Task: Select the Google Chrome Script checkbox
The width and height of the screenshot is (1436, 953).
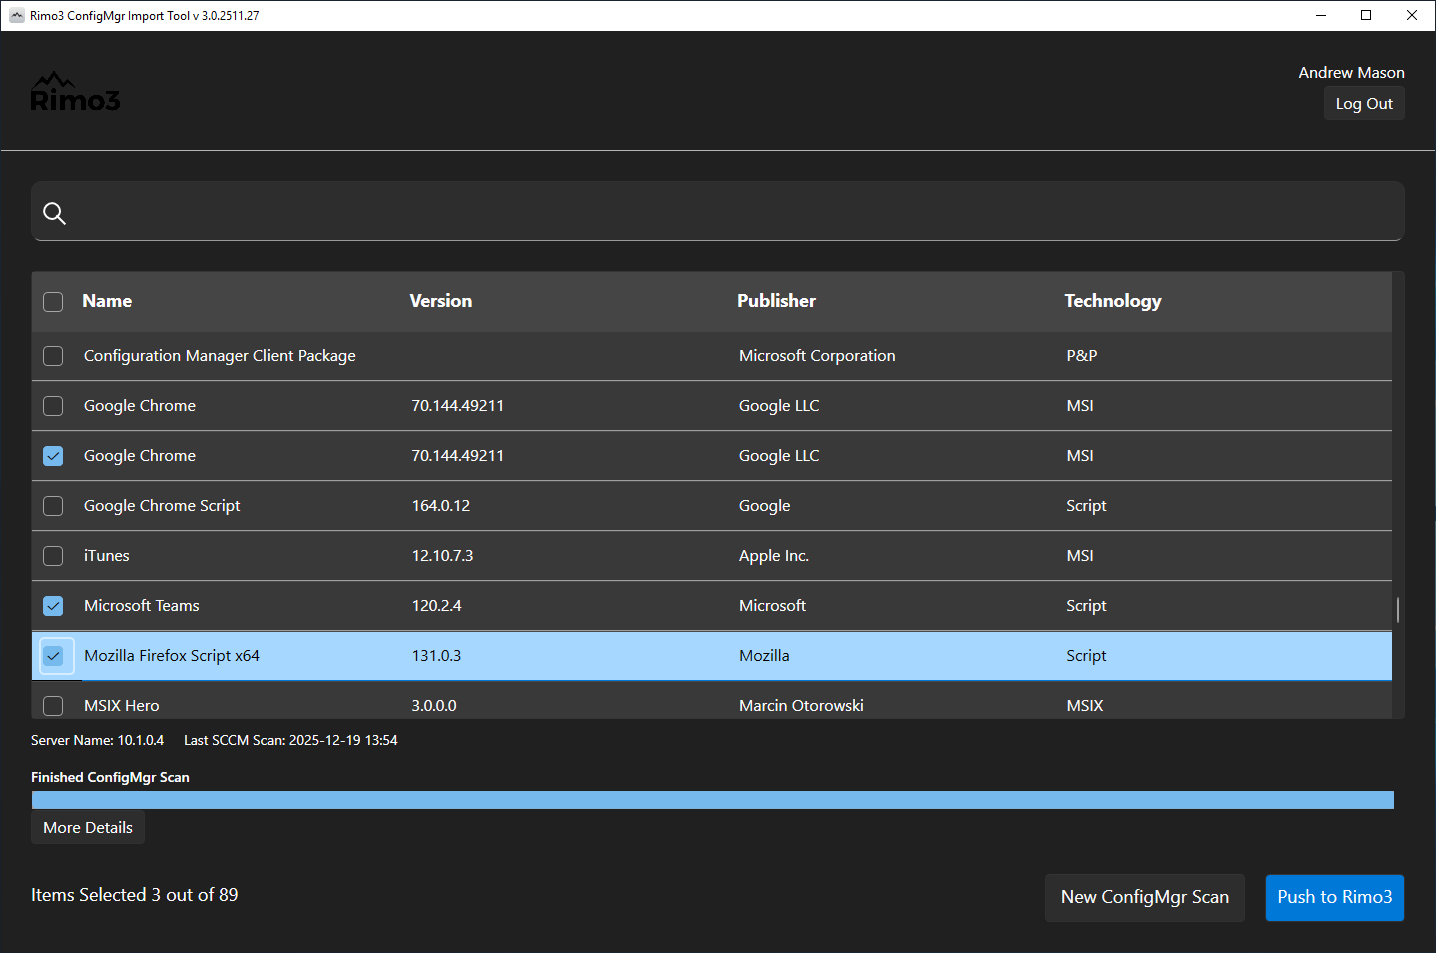Action: (x=53, y=506)
